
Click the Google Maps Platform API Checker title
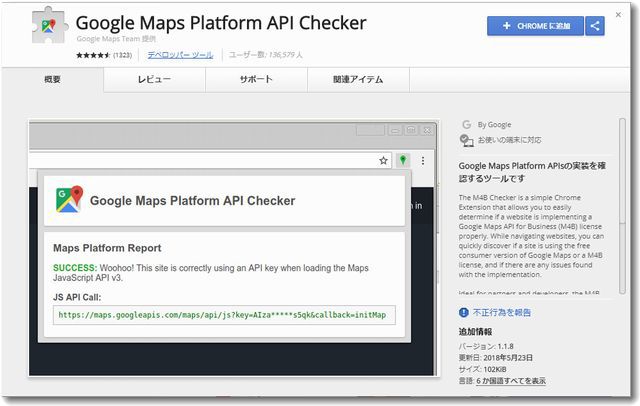point(221,23)
